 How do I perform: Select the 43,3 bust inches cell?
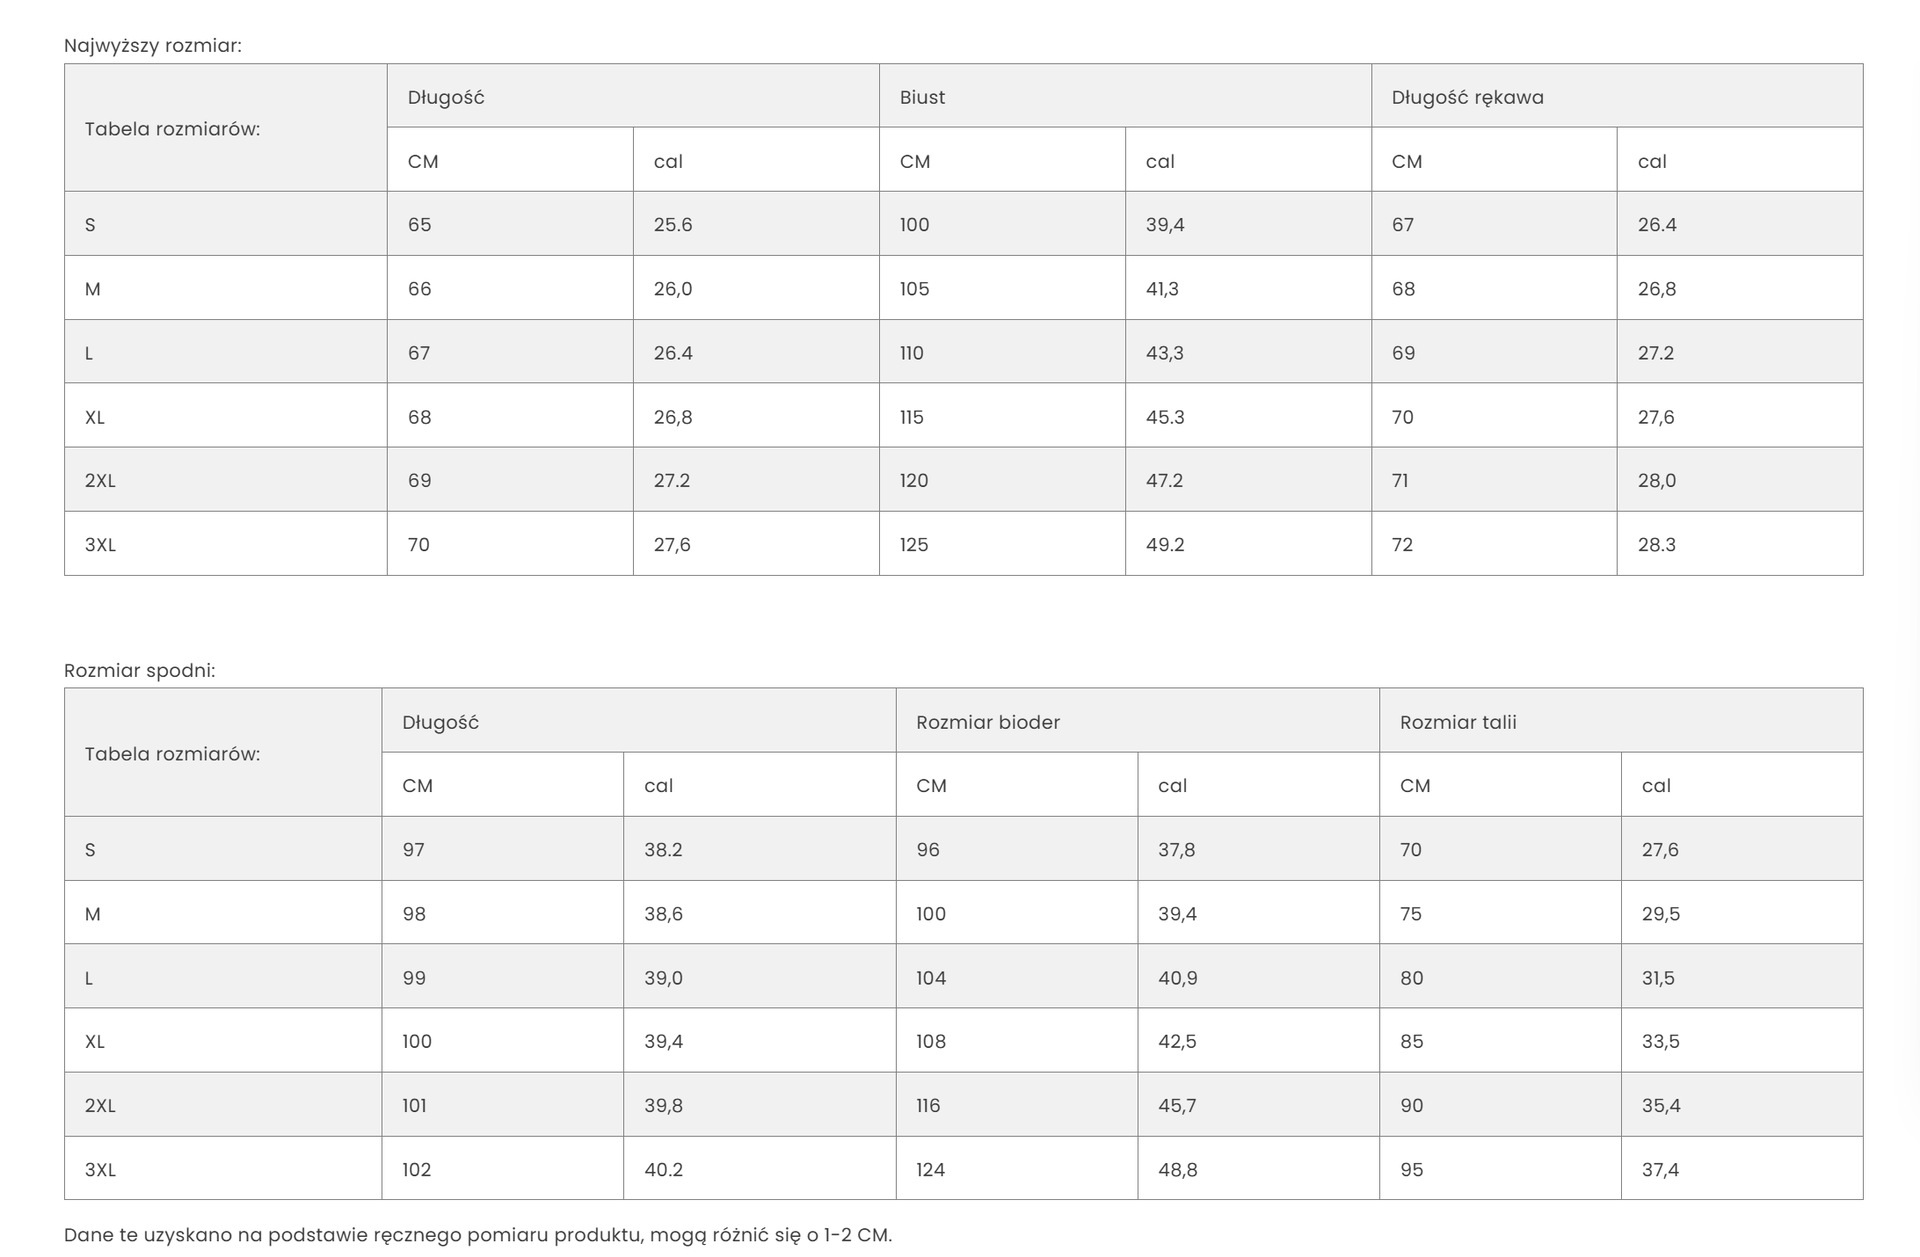point(1165,353)
